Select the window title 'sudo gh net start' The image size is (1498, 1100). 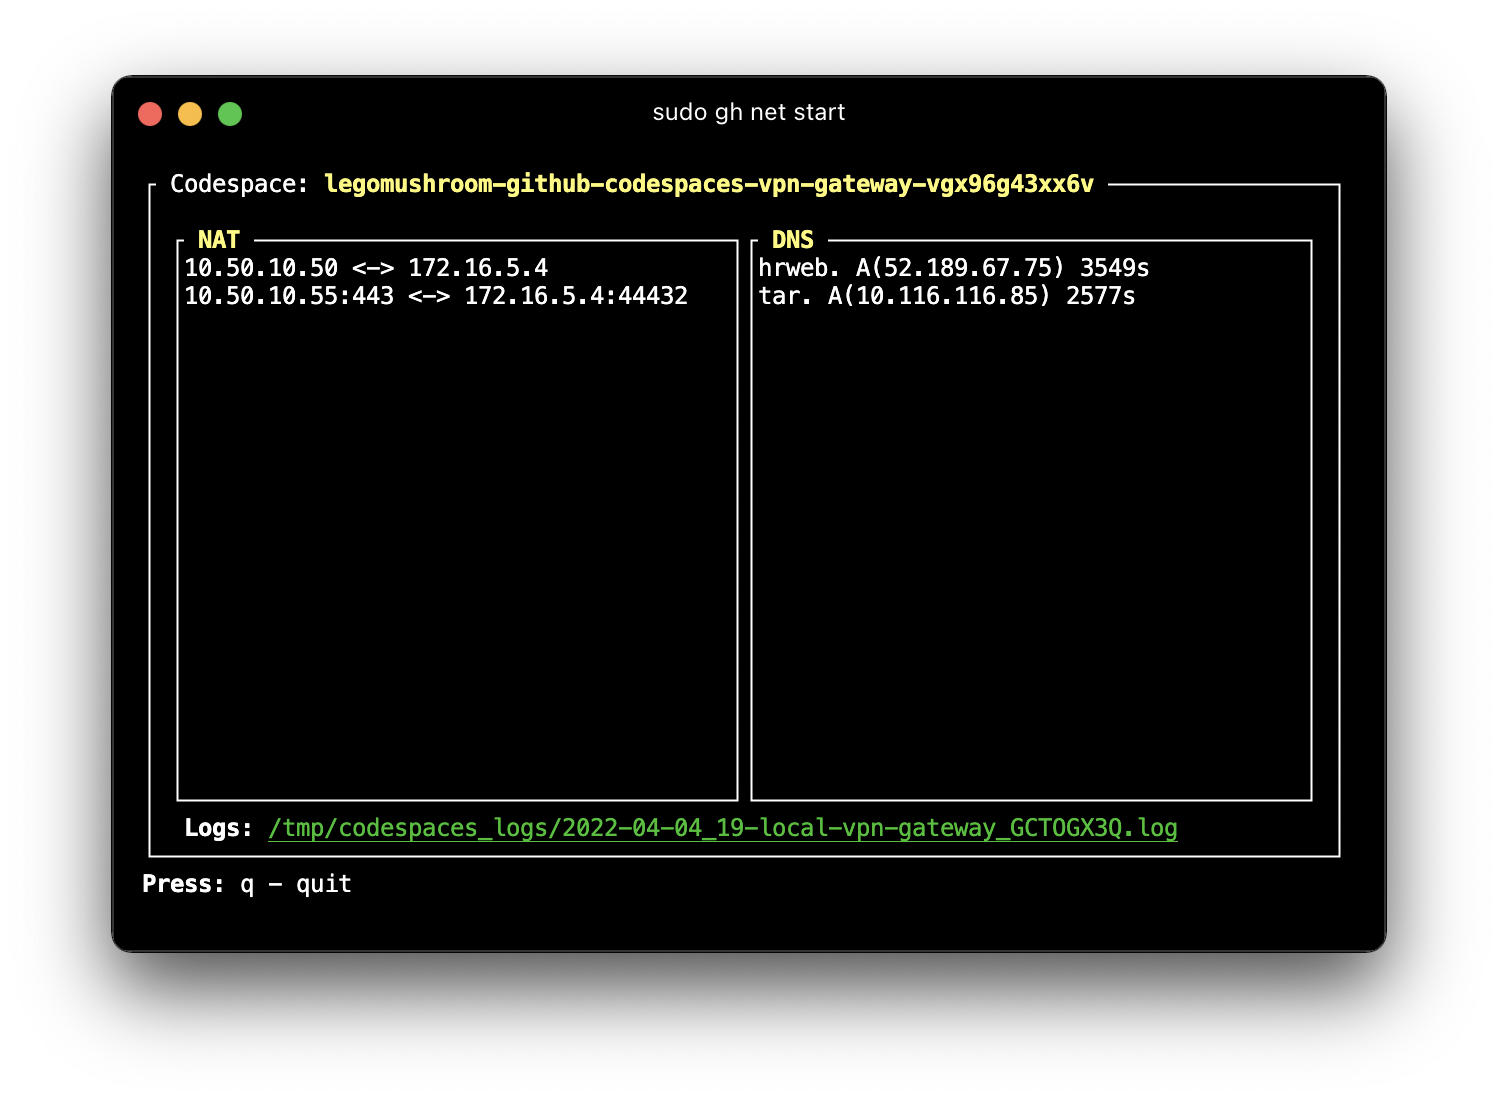pos(749,112)
